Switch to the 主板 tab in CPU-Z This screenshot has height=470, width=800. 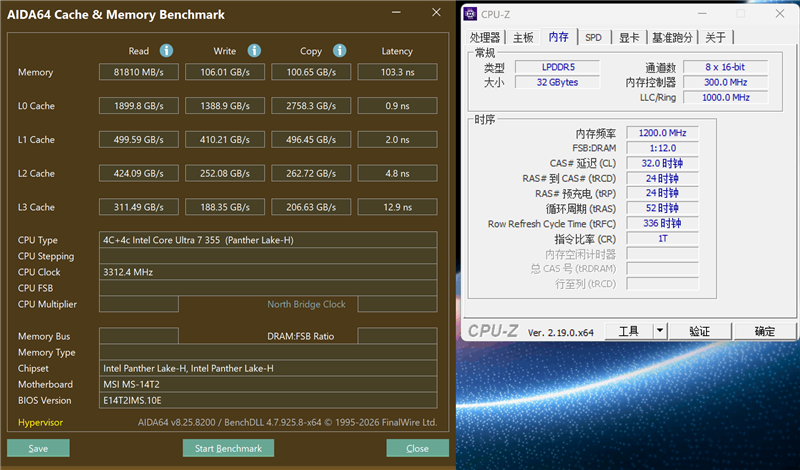523,37
